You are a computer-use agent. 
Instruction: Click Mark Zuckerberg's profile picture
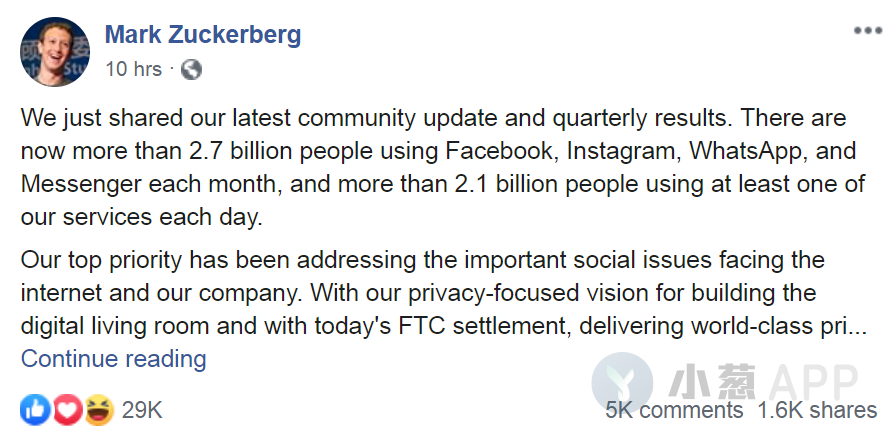[55, 52]
